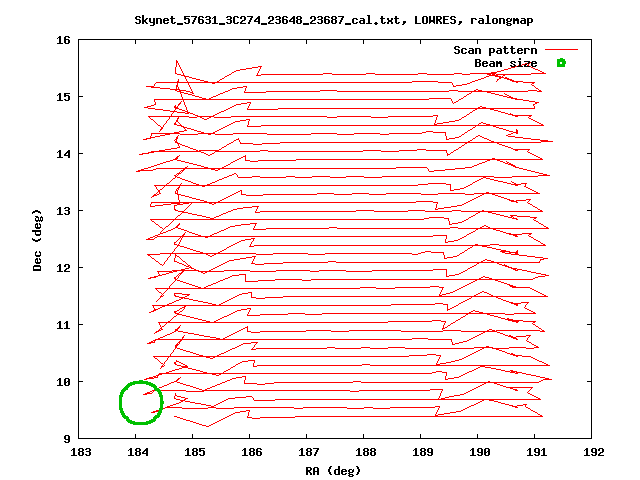Click the y-axis tick label 16
The width and height of the screenshot is (640, 480).
pos(64,40)
